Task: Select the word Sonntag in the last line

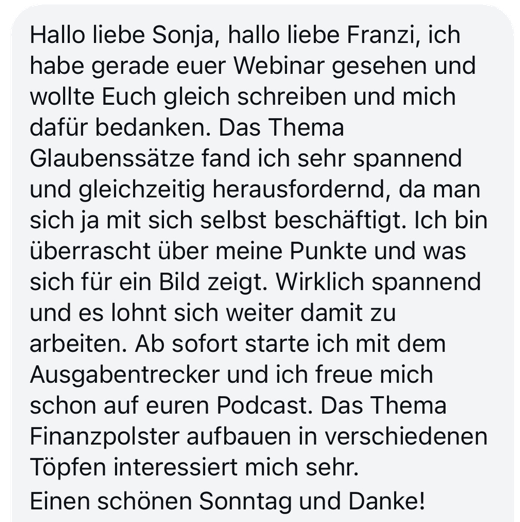Action: coord(245,502)
